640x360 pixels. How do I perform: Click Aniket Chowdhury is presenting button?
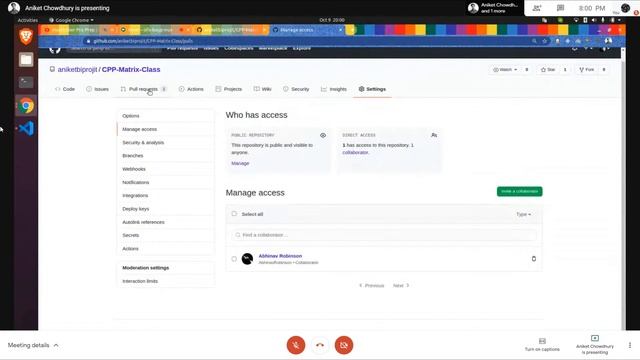click(595, 345)
